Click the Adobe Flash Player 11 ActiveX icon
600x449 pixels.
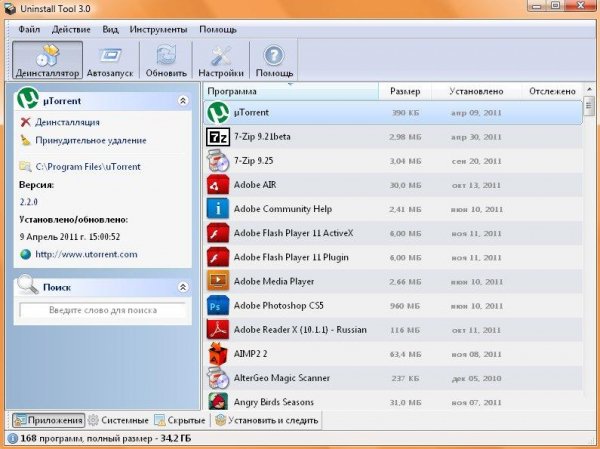point(218,233)
